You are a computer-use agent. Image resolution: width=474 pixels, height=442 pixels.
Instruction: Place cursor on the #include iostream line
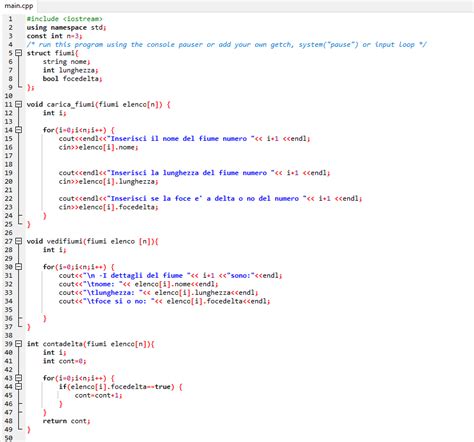(65, 19)
